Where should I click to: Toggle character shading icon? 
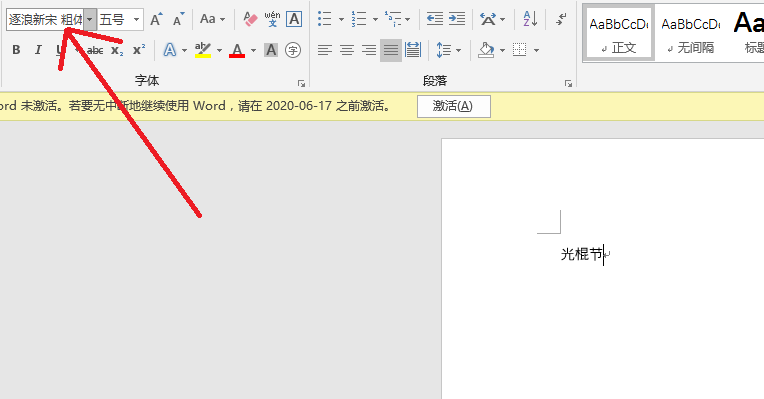click(271, 50)
